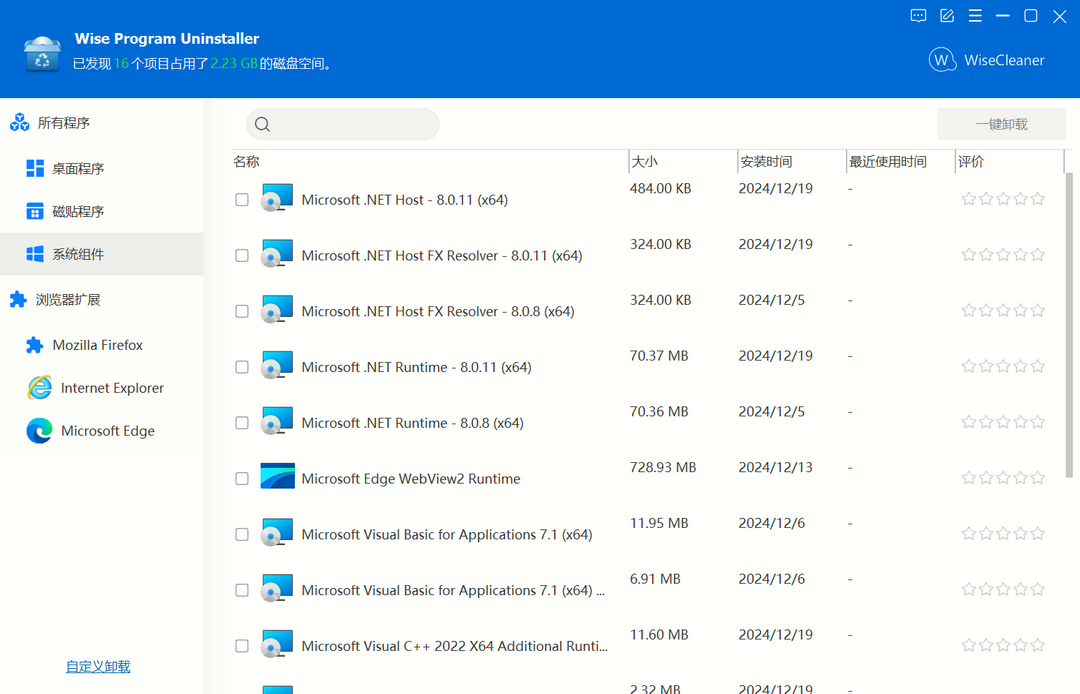Check Microsoft Visual C++ 2022 checkbox
This screenshot has width=1080, height=694.
tap(241, 645)
